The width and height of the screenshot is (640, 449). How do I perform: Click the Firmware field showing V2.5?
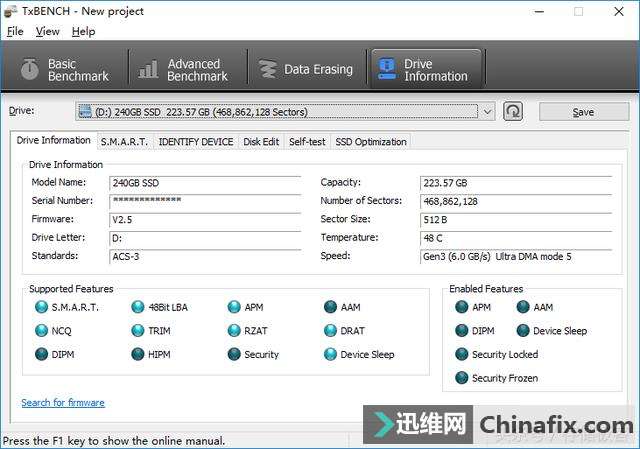205,220
